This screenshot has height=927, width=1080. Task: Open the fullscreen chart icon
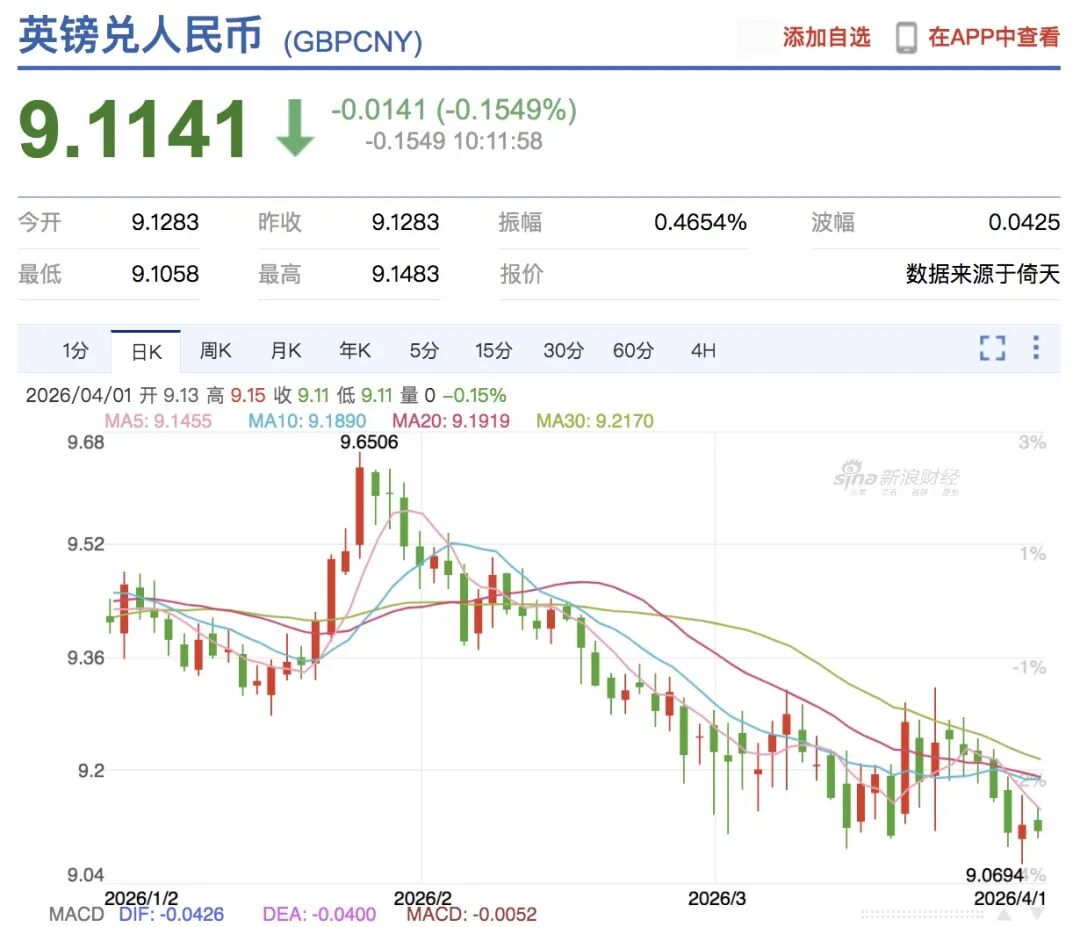pos(993,348)
